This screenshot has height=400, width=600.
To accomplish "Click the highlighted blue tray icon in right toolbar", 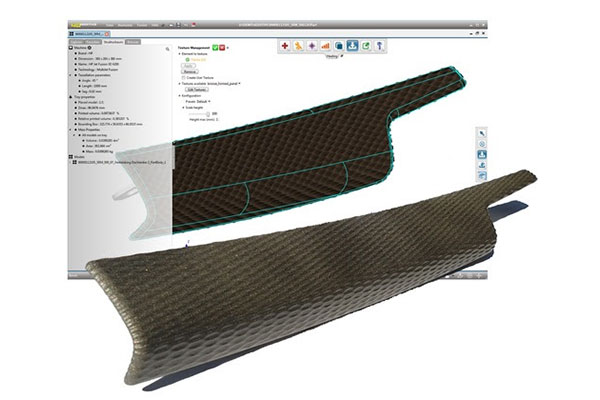I will 482,155.
